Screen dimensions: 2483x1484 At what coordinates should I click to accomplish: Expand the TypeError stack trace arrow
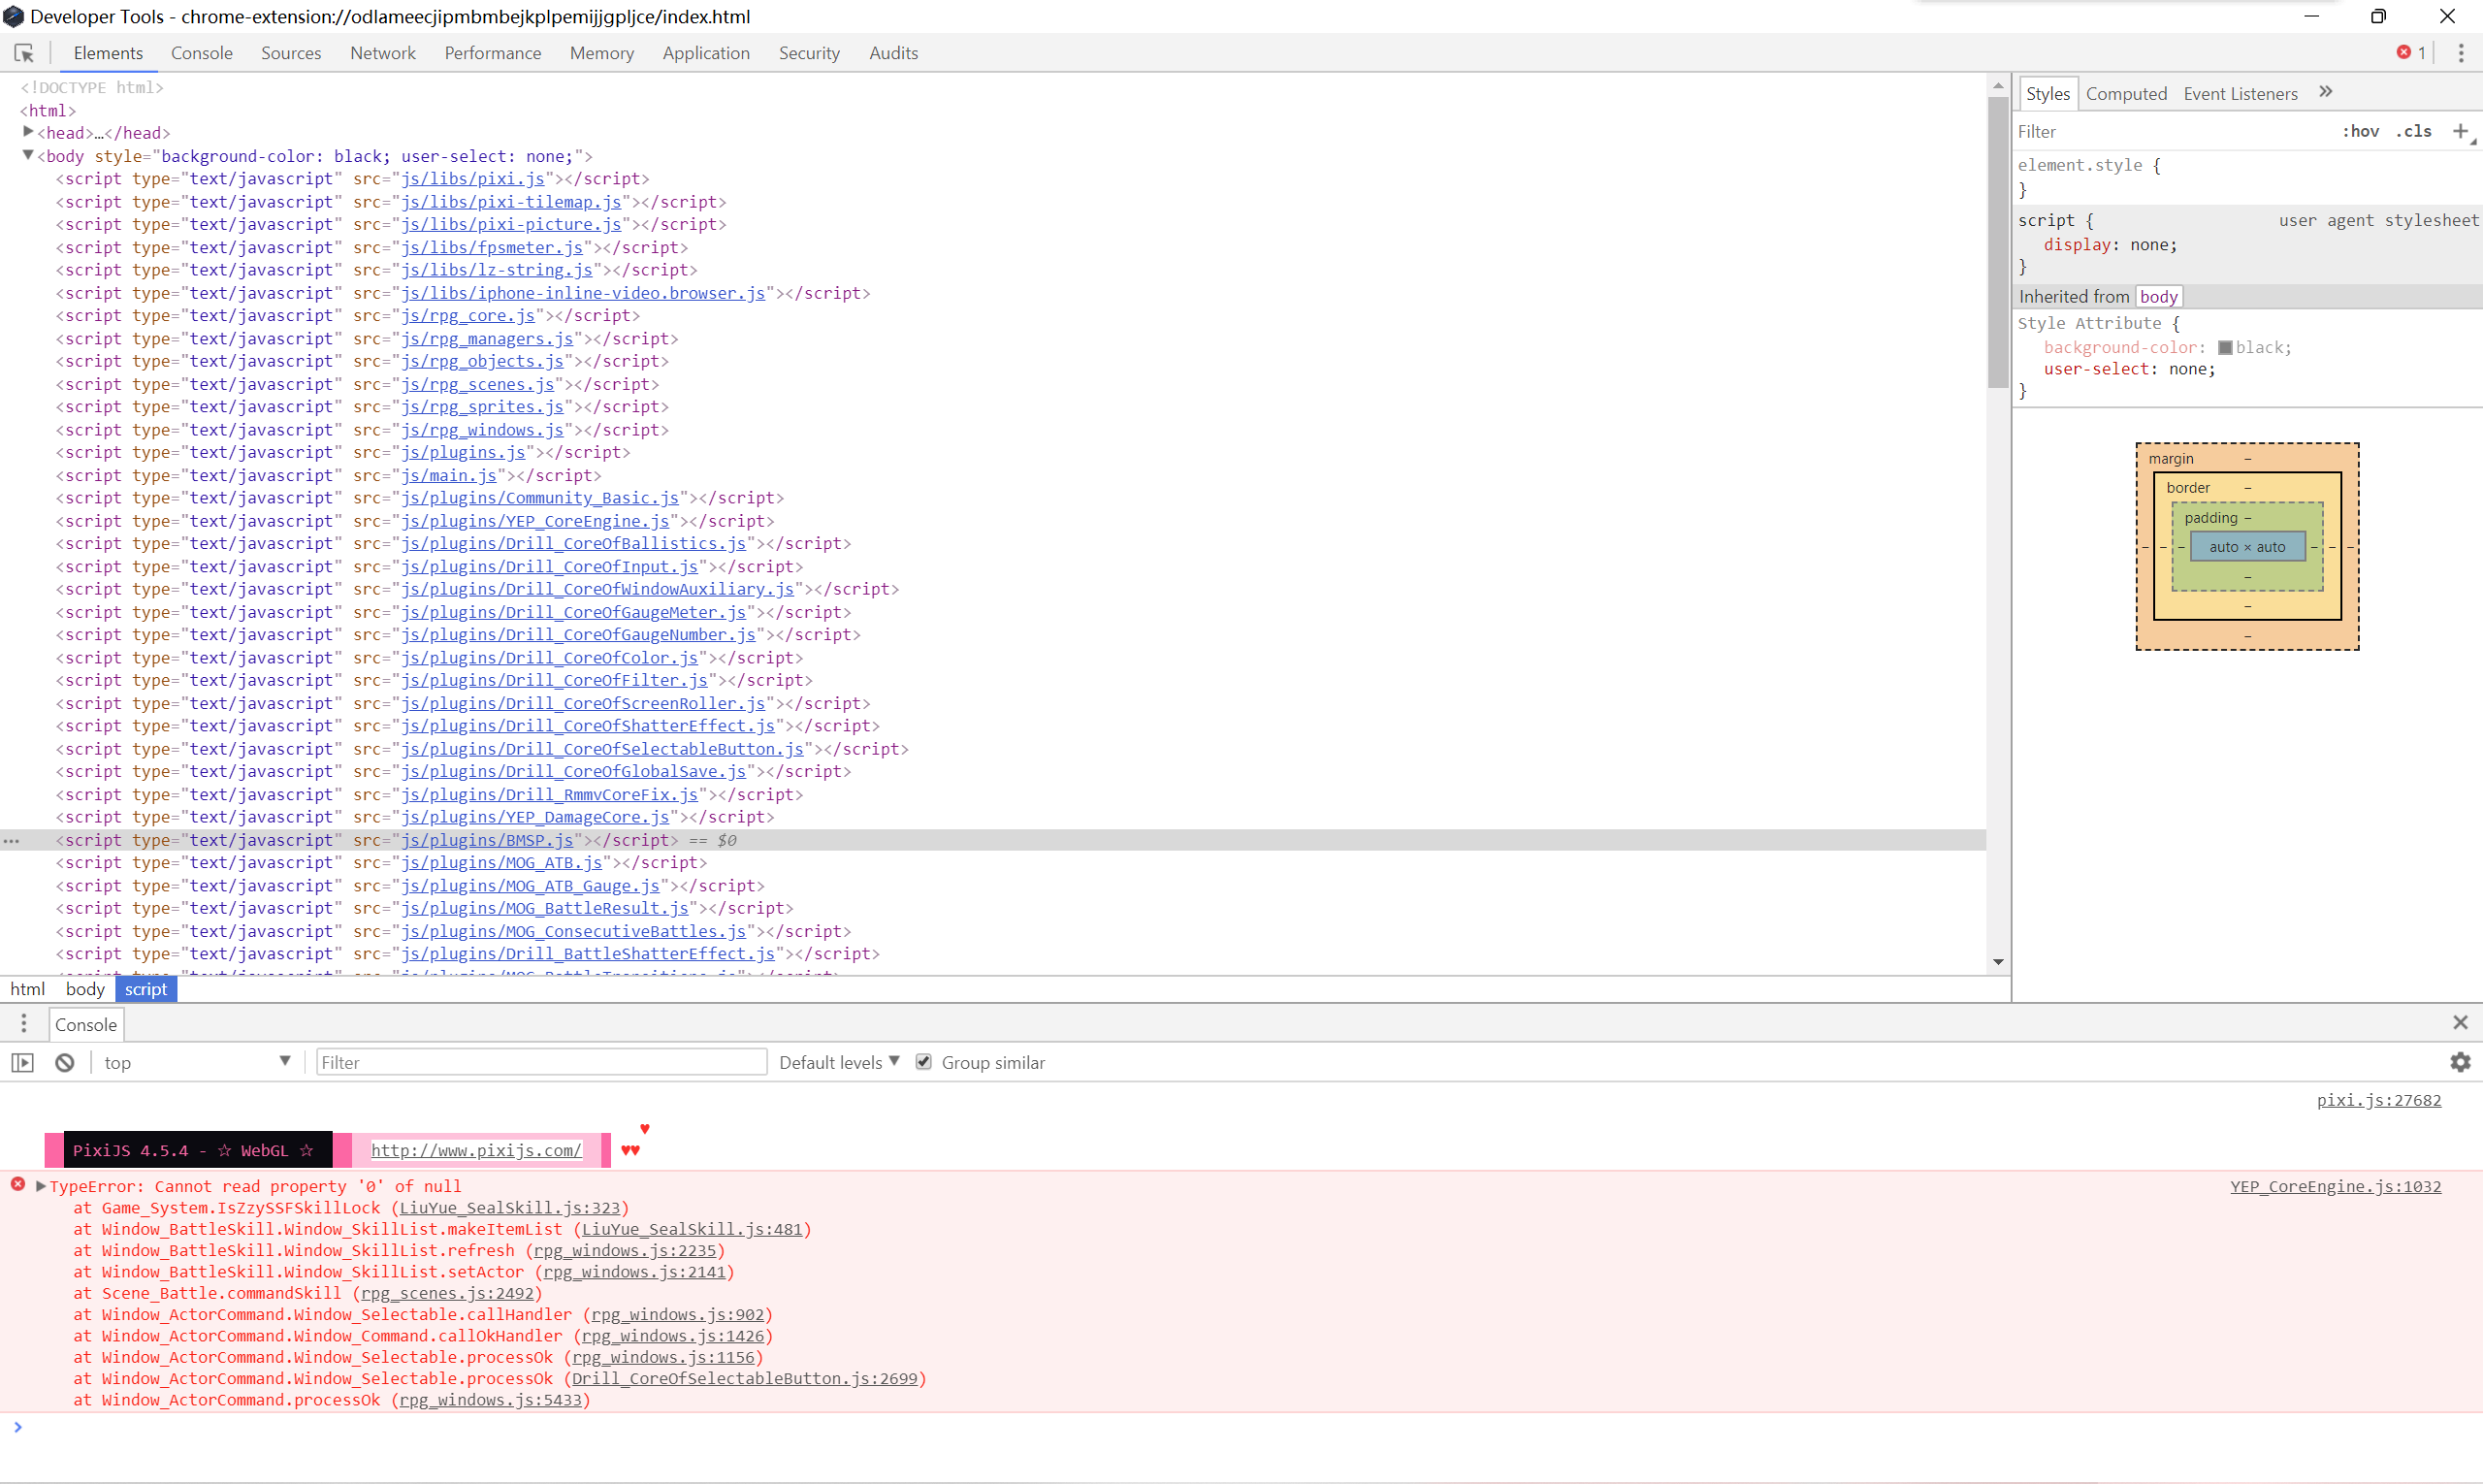tap(41, 1186)
